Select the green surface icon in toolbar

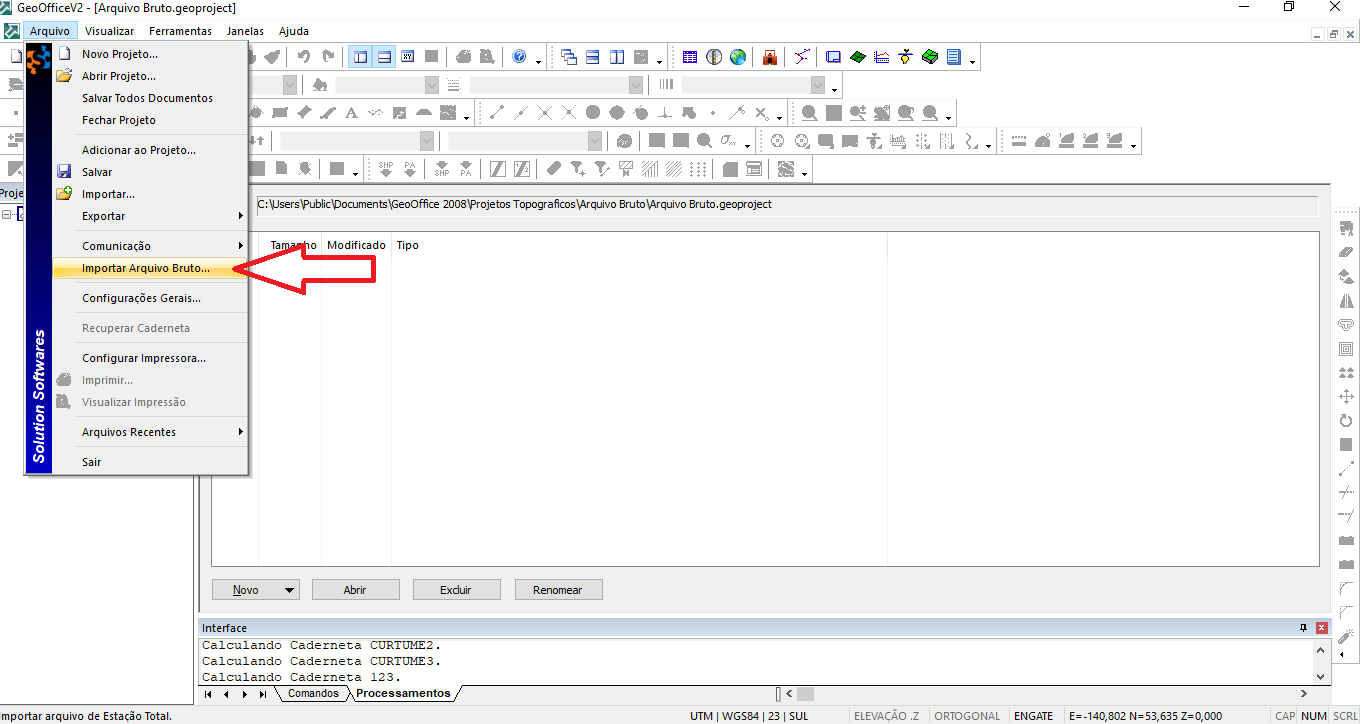pyautogui.click(x=857, y=57)
